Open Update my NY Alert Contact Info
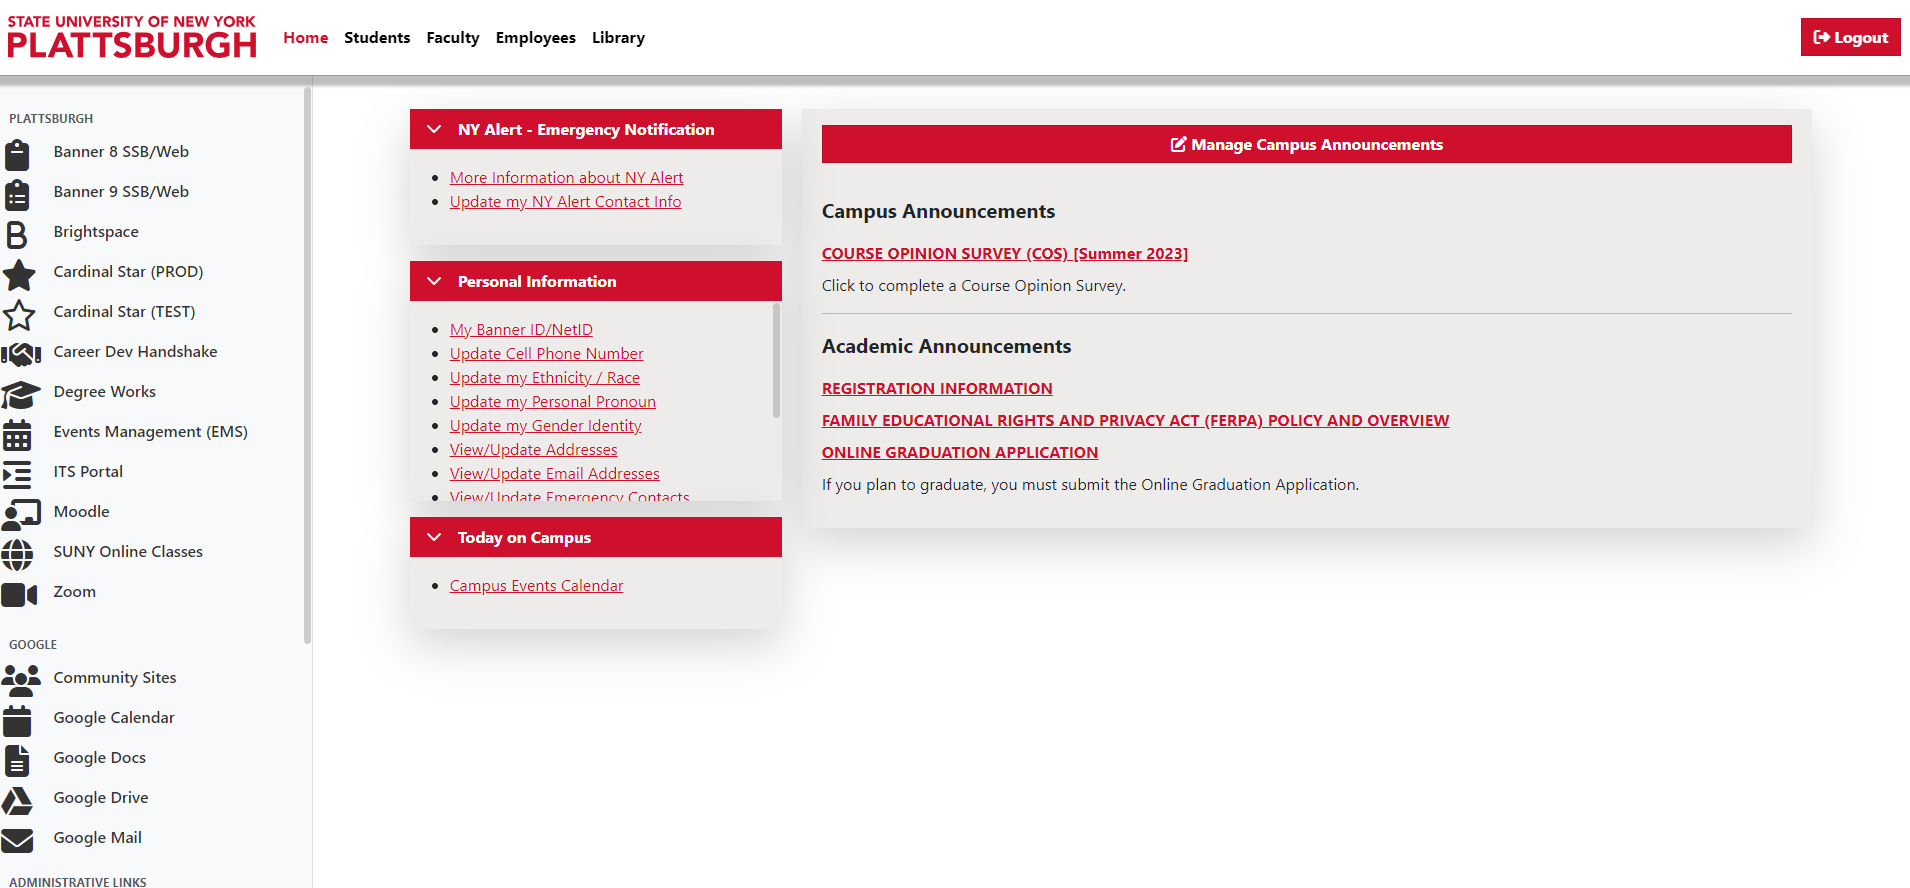Viewport: 1910px width, 888px height. tap(566, 202)
